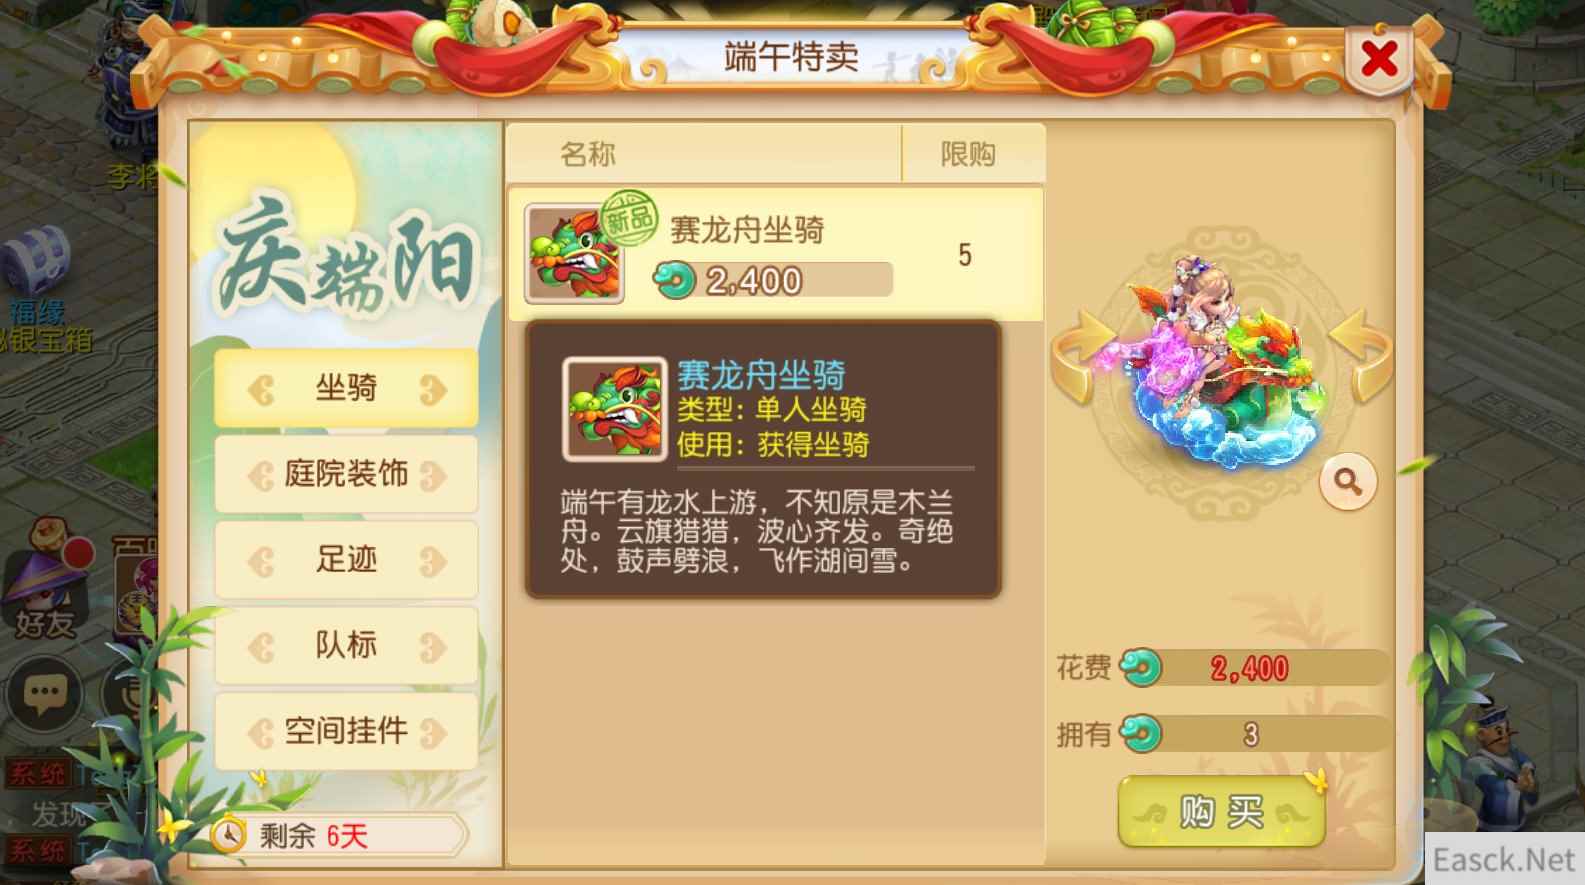The image size is (1585, 885).
Task: Click the magnifier preview icon
Action: 1348,482
